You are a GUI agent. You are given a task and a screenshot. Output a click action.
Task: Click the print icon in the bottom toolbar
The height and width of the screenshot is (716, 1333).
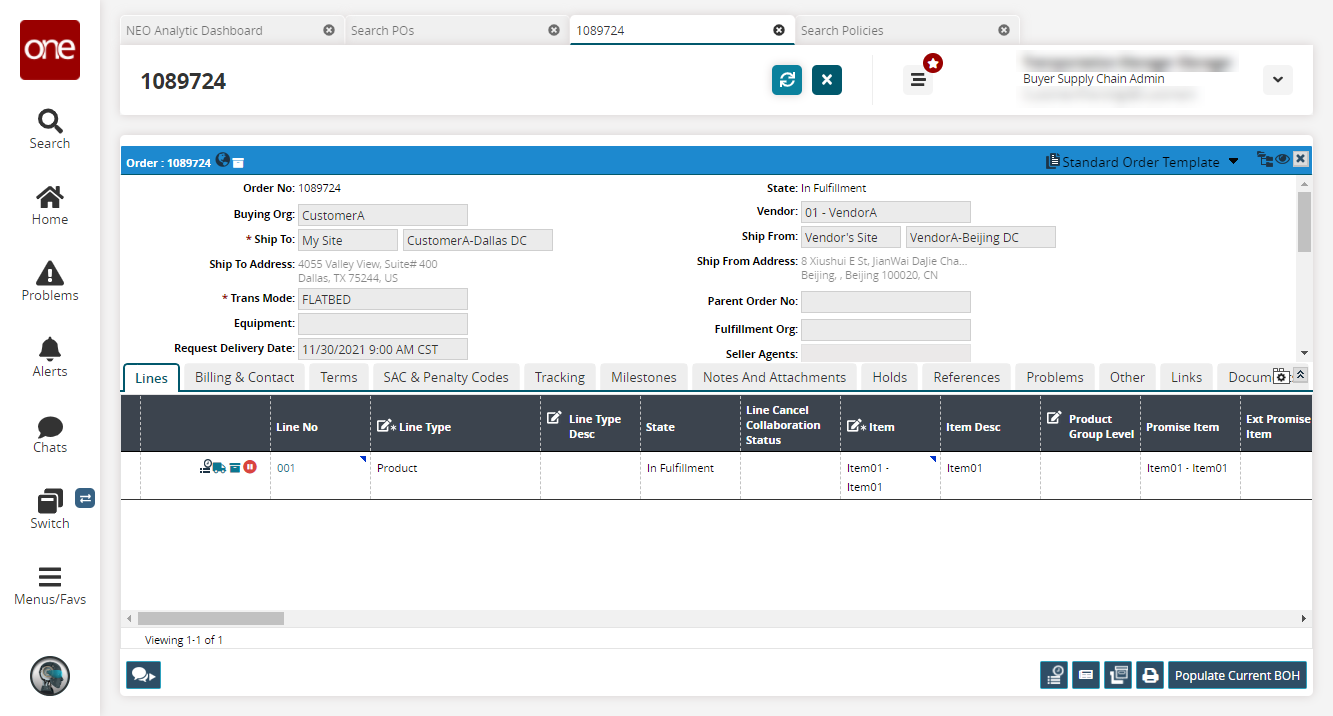click(x=1150, y=676)
